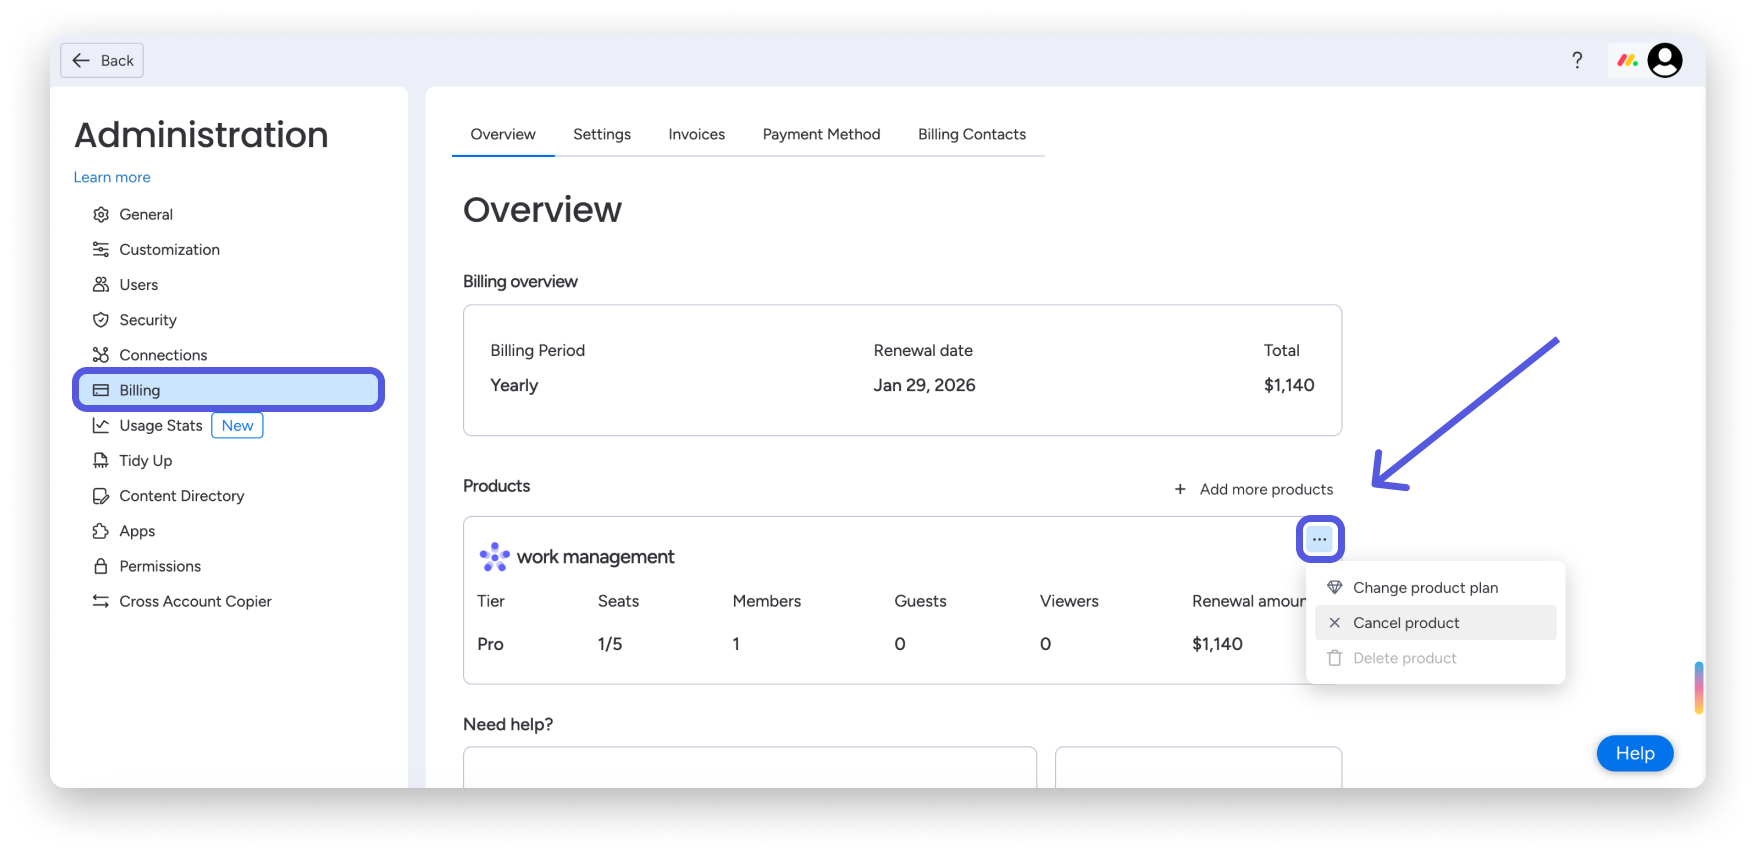1756x853 pixels.
Task: Click the Security shield icon
Action: 101,320
